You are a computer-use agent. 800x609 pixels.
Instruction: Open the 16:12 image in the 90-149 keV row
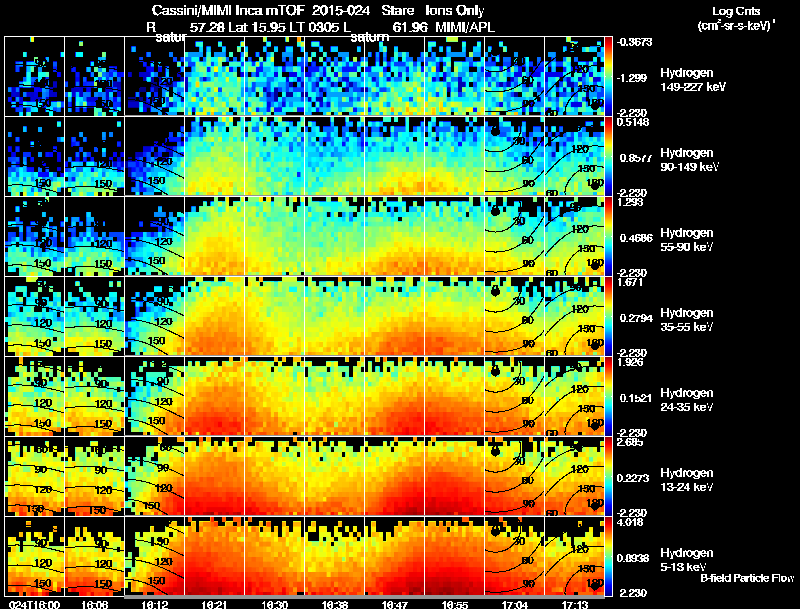155,156
